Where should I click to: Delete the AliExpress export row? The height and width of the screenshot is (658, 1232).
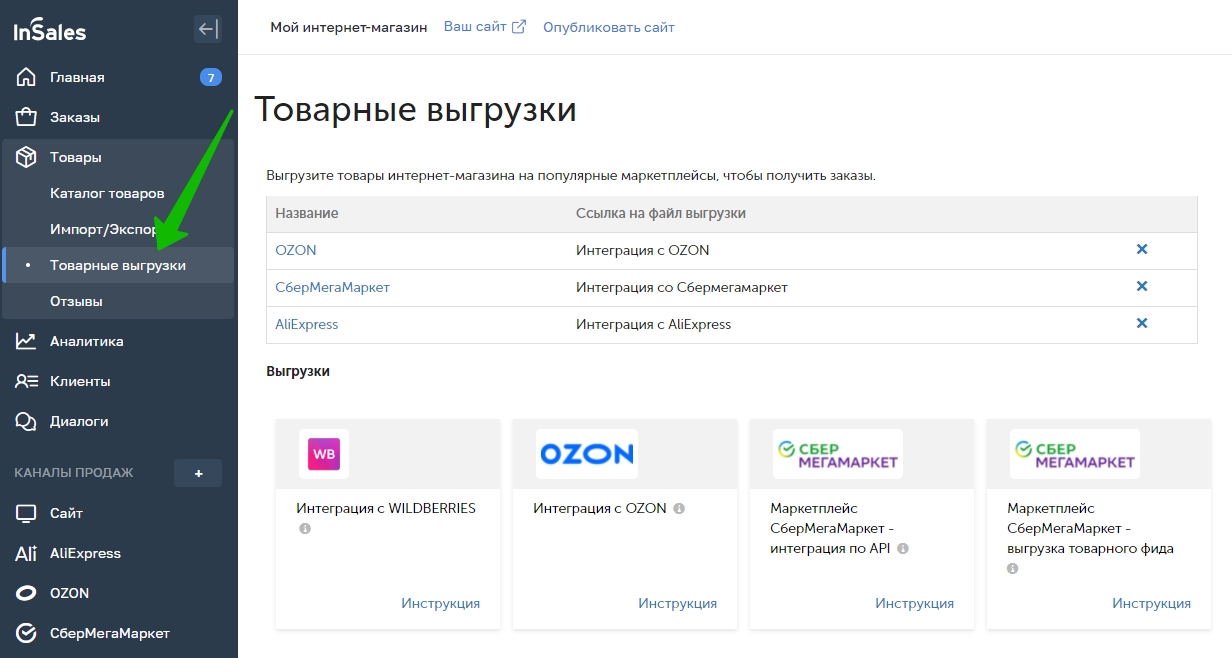click(1142, 323)
